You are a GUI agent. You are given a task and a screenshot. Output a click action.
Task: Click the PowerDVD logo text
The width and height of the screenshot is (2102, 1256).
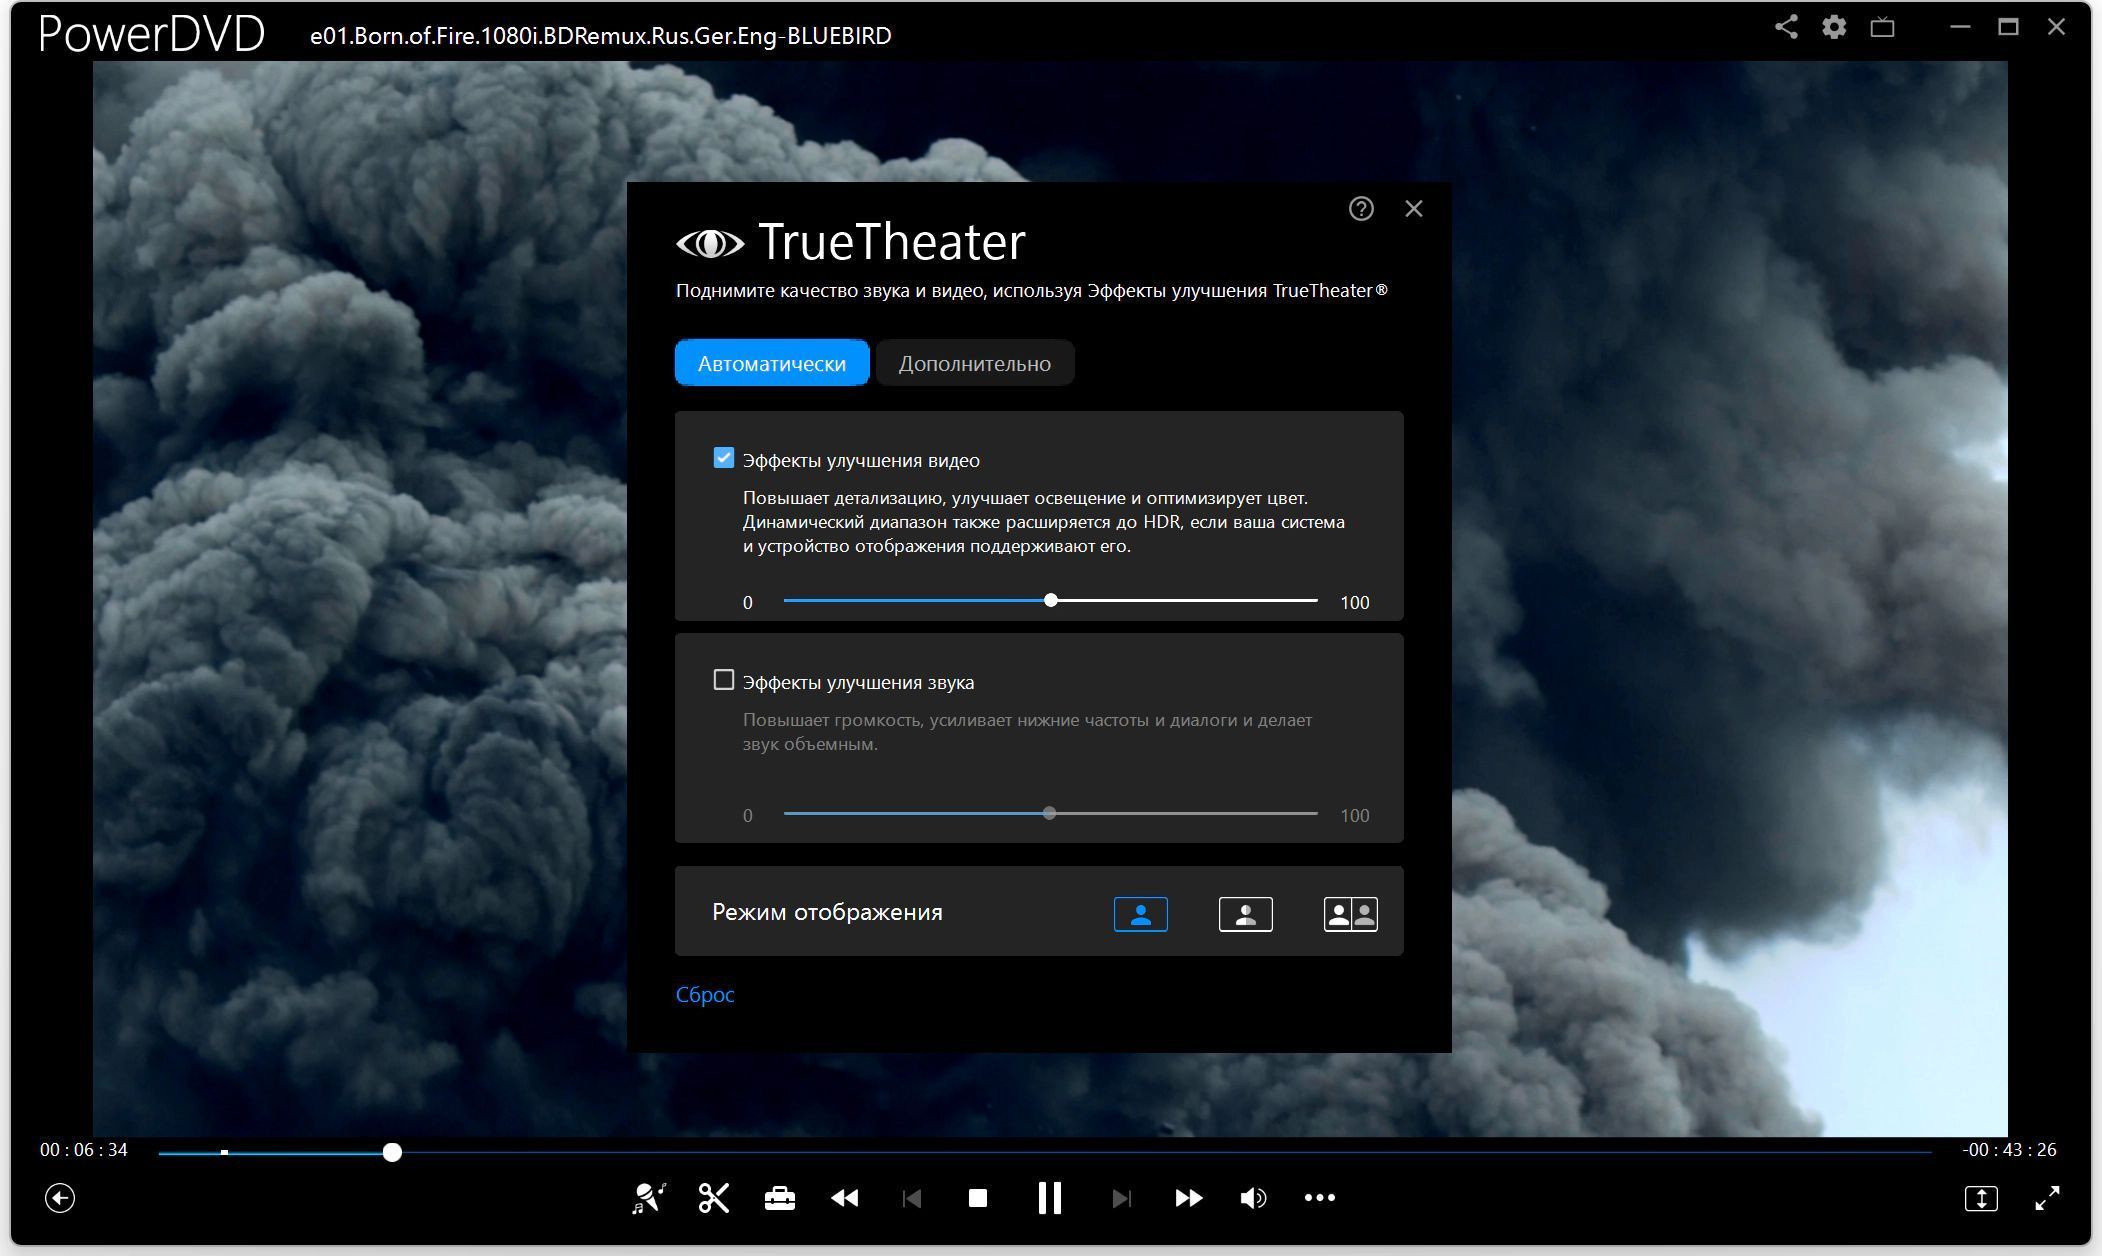click(151, 34)
